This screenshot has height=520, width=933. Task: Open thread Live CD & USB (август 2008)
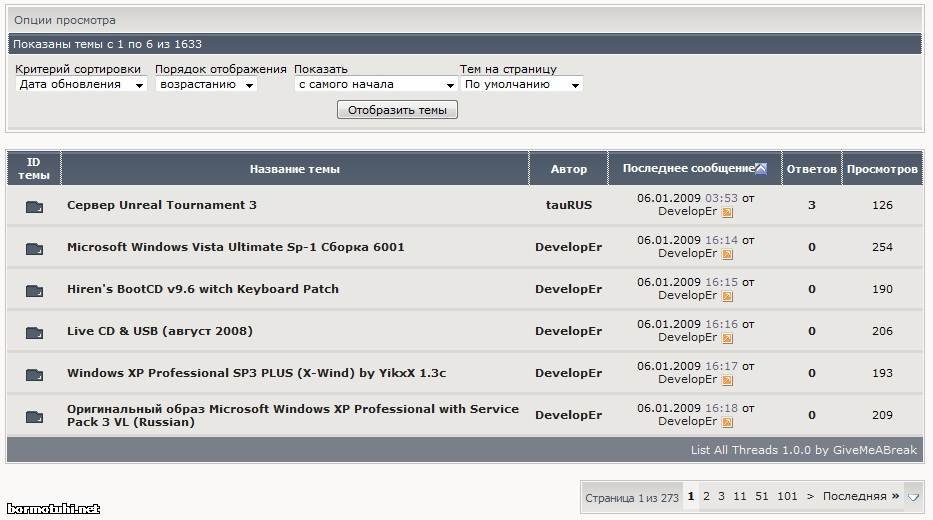[159, 331]
